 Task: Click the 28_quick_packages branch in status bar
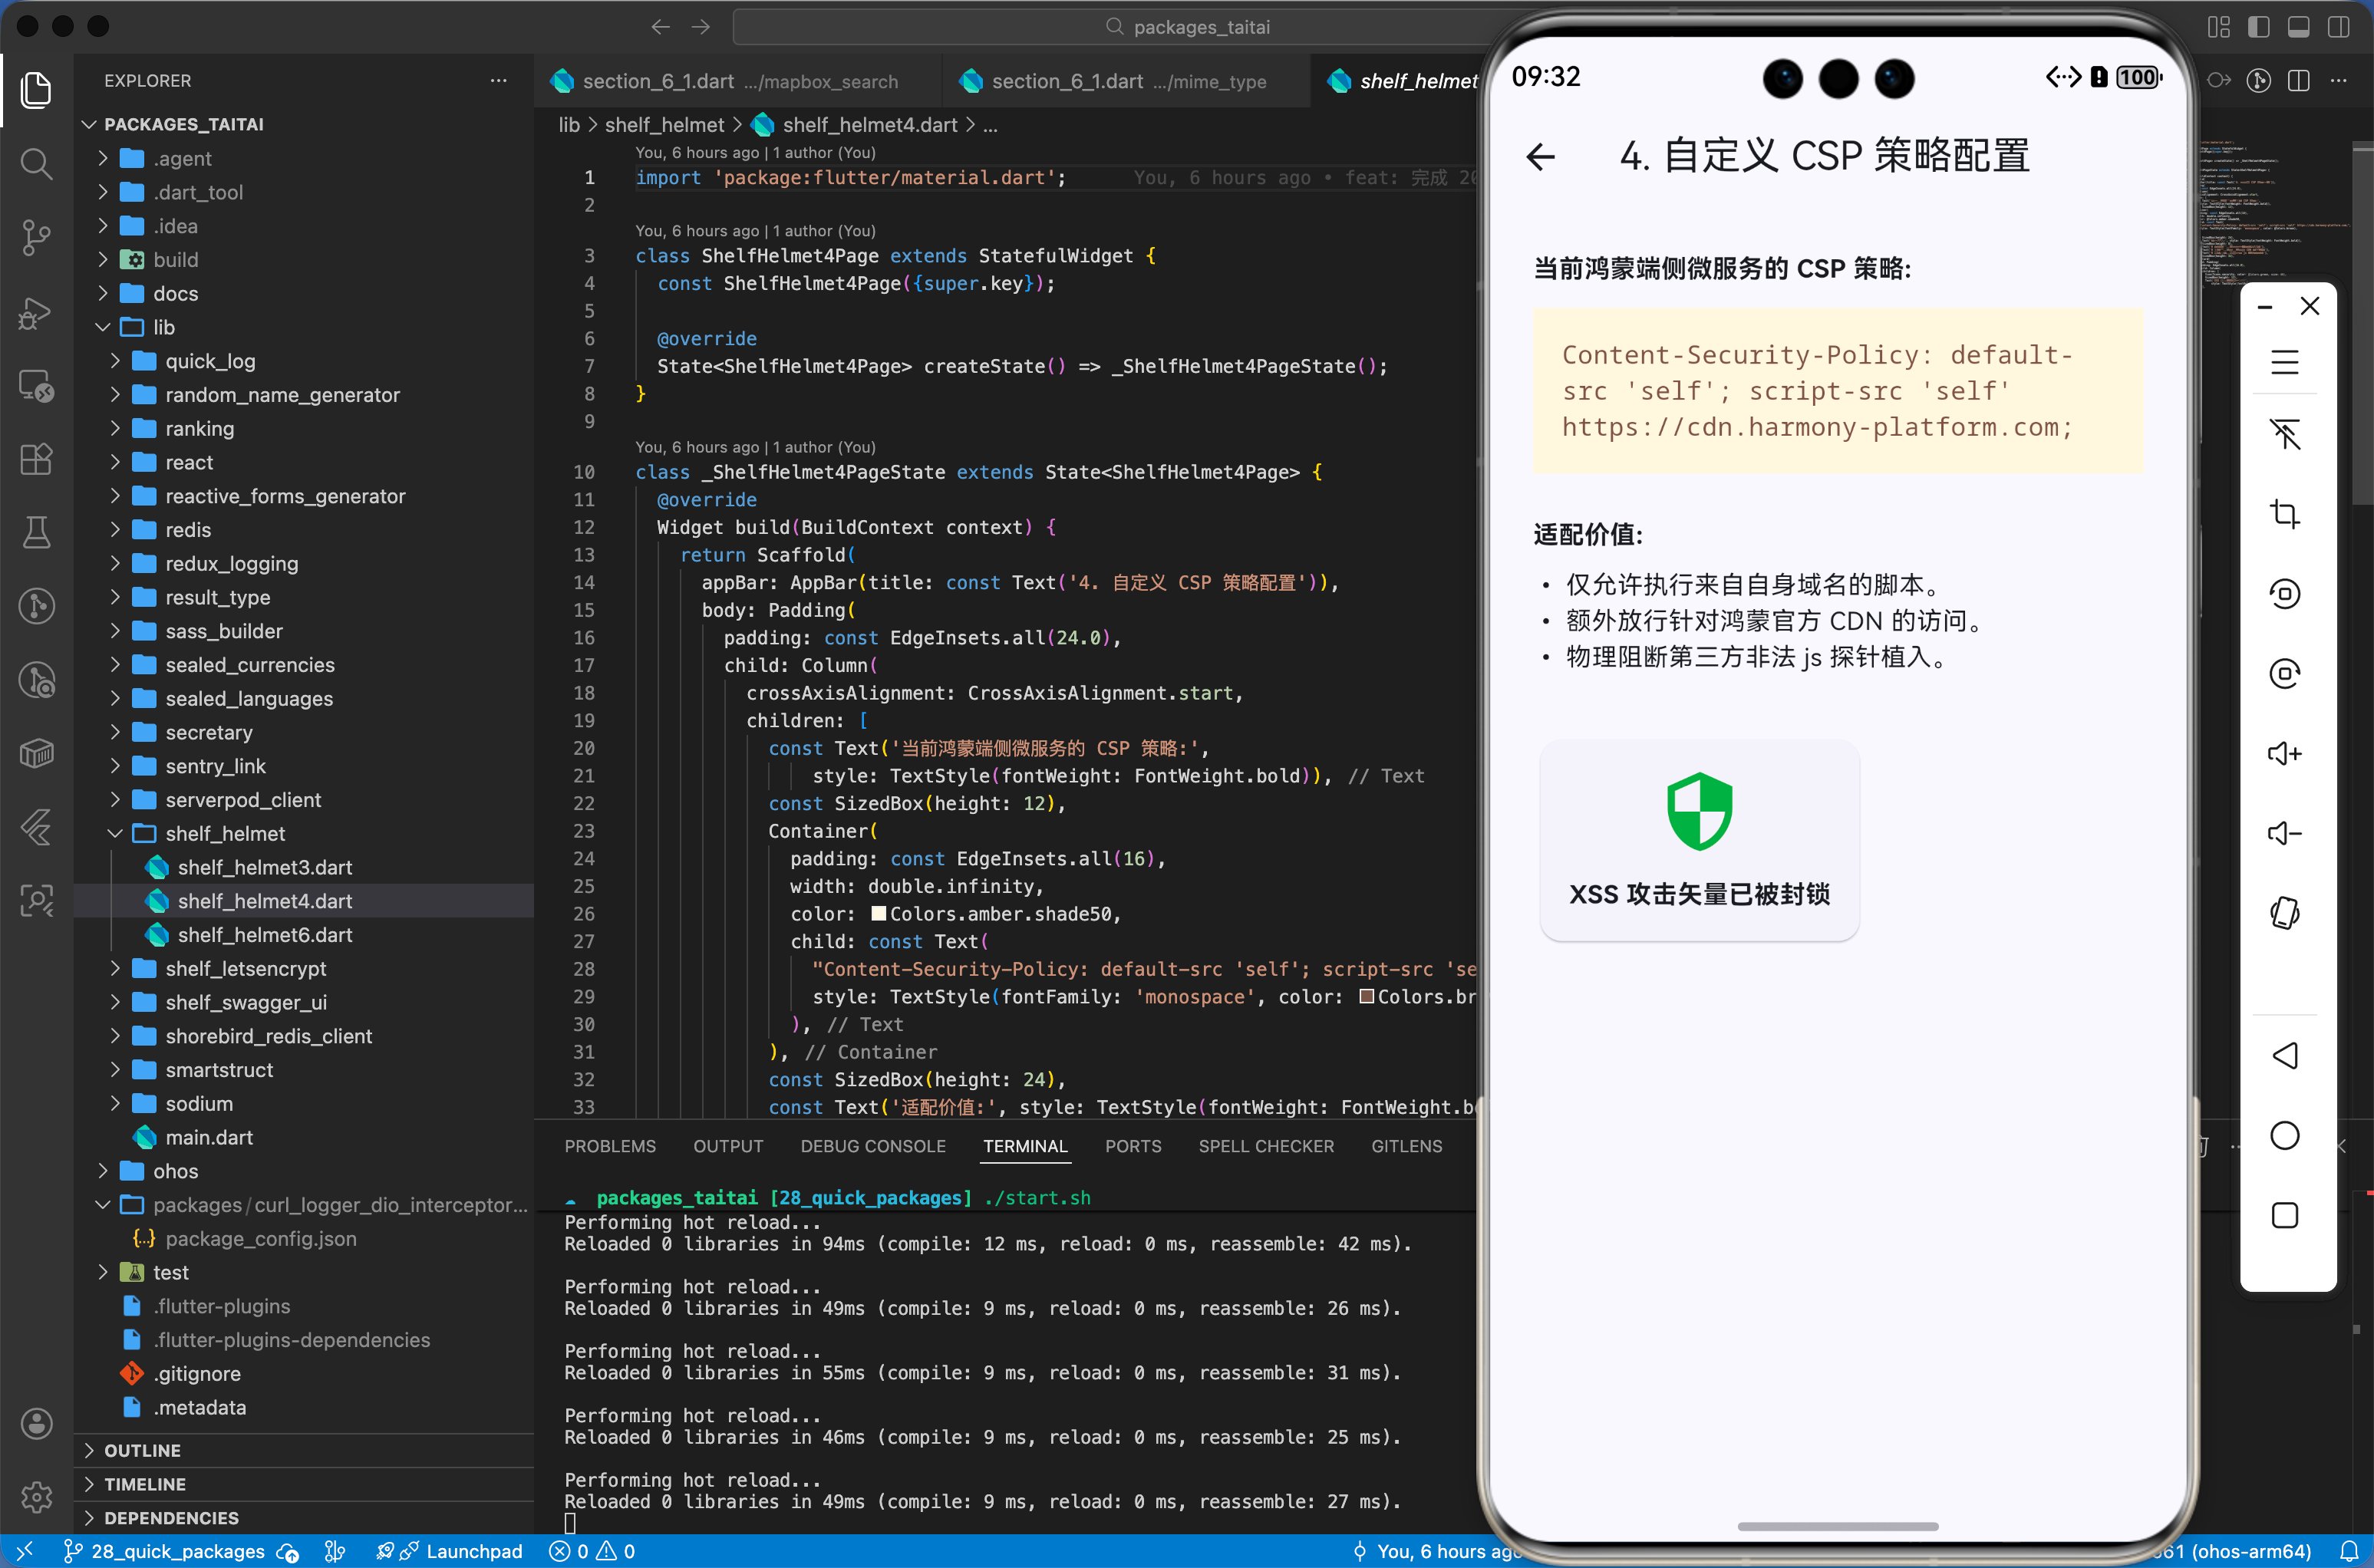click(x=176, y=1551)
